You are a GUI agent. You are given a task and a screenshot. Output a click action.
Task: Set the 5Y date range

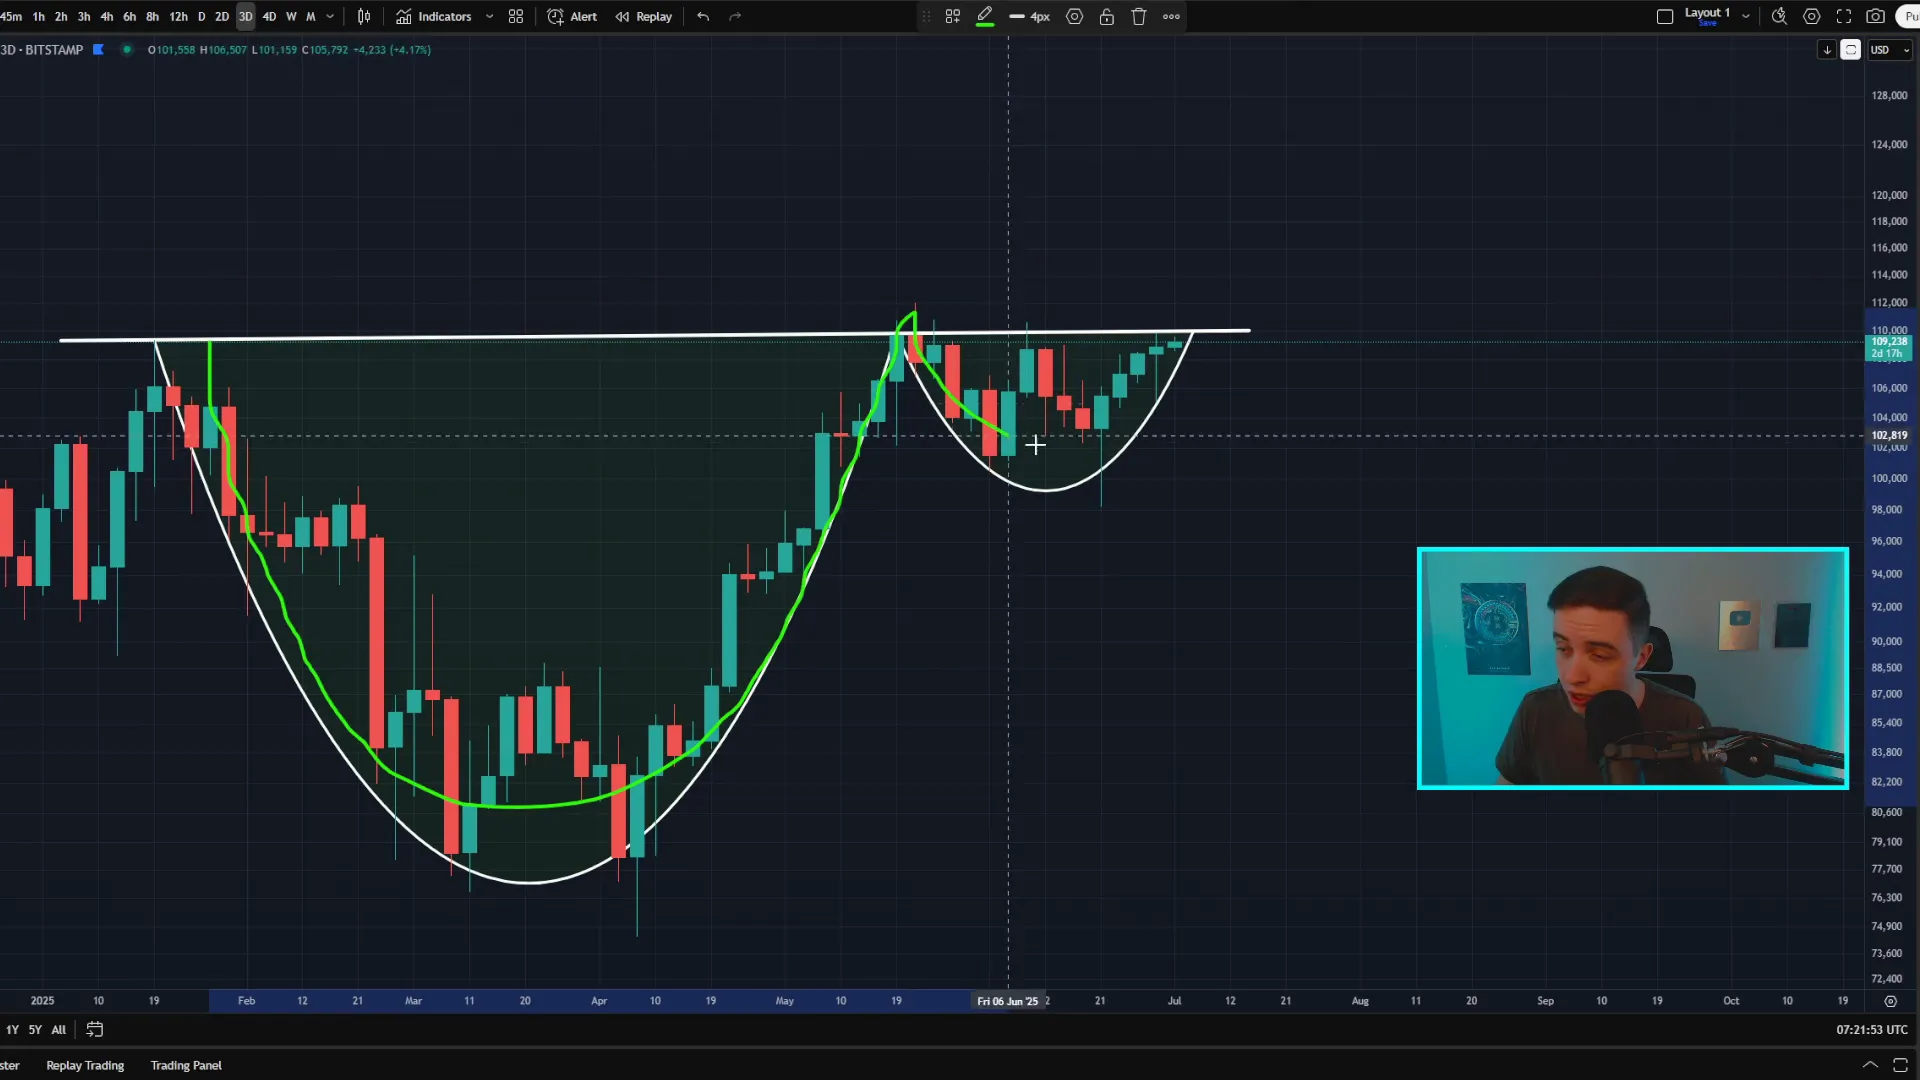pos(35,1030)
